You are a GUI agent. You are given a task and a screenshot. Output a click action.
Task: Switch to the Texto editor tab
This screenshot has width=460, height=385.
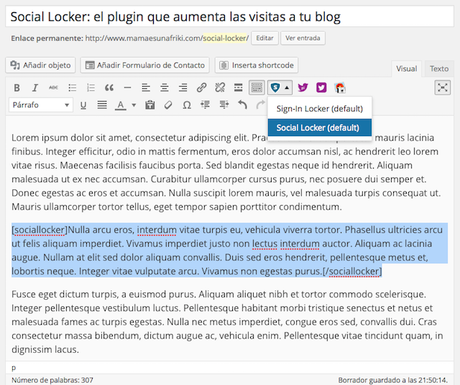pos(439,69)
